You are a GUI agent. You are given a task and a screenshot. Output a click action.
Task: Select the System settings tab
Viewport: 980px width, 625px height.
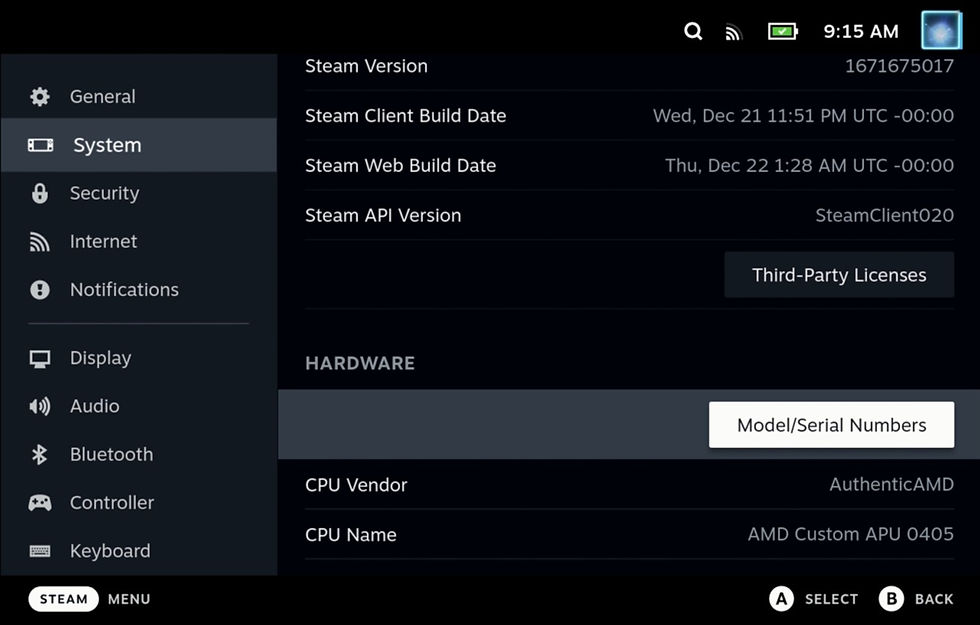[x=139, y=145]
